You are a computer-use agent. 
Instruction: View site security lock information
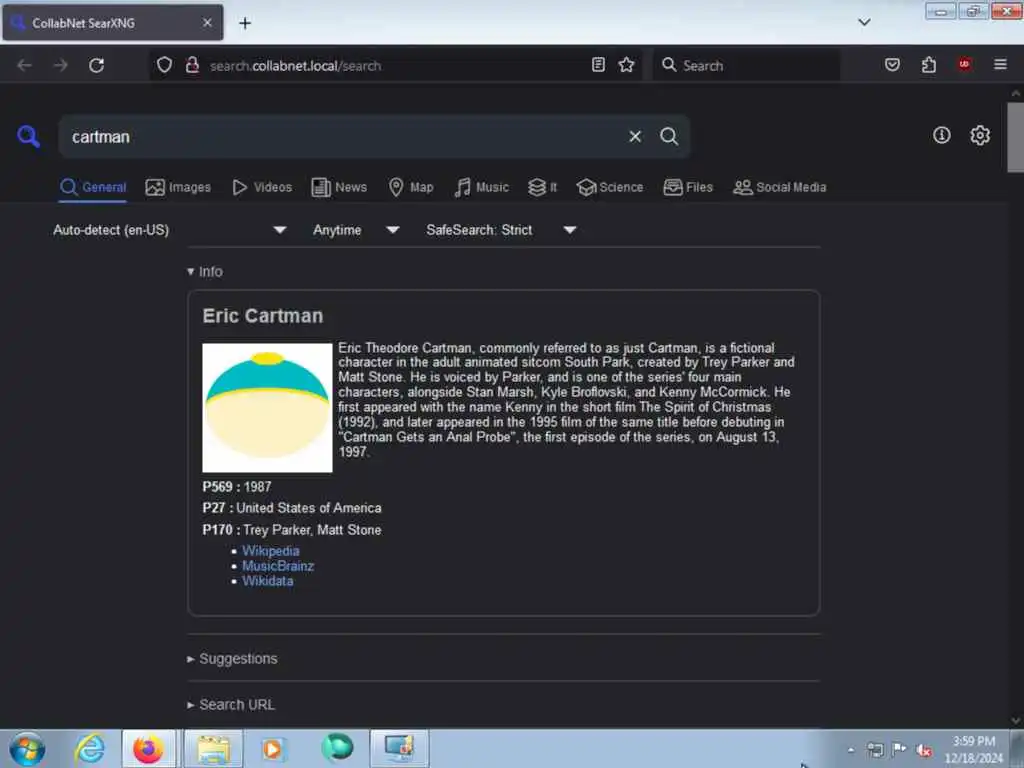point(192,65)
